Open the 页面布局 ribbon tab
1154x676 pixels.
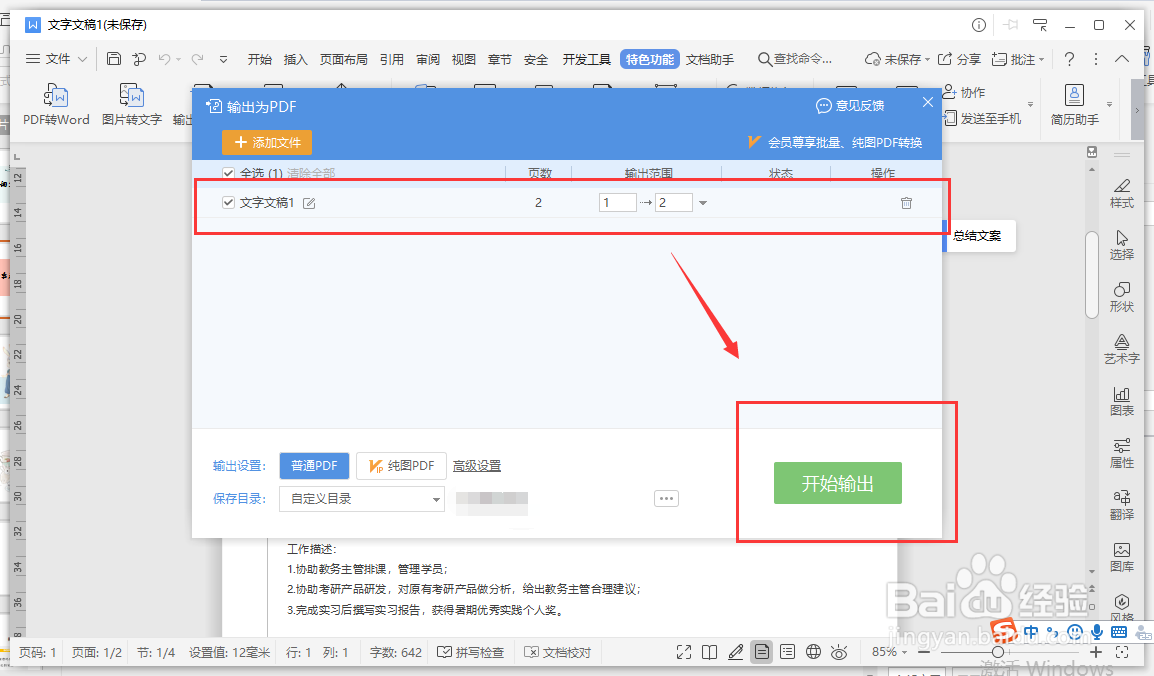tap(344, 60)
